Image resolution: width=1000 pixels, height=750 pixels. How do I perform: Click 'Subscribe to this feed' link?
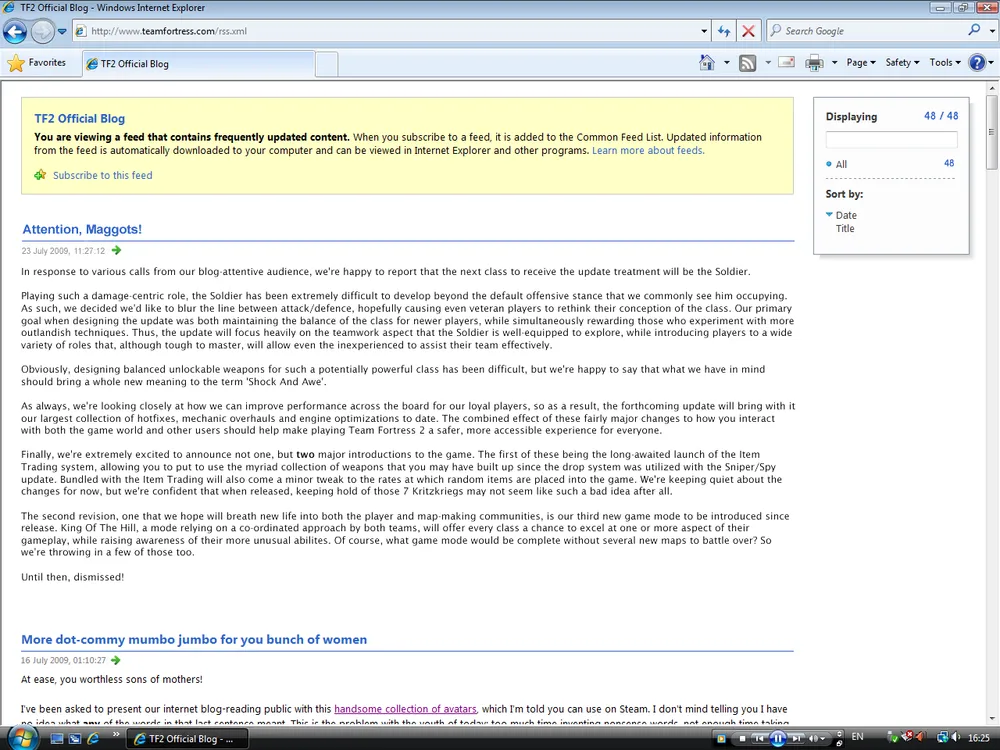[103, 175]
